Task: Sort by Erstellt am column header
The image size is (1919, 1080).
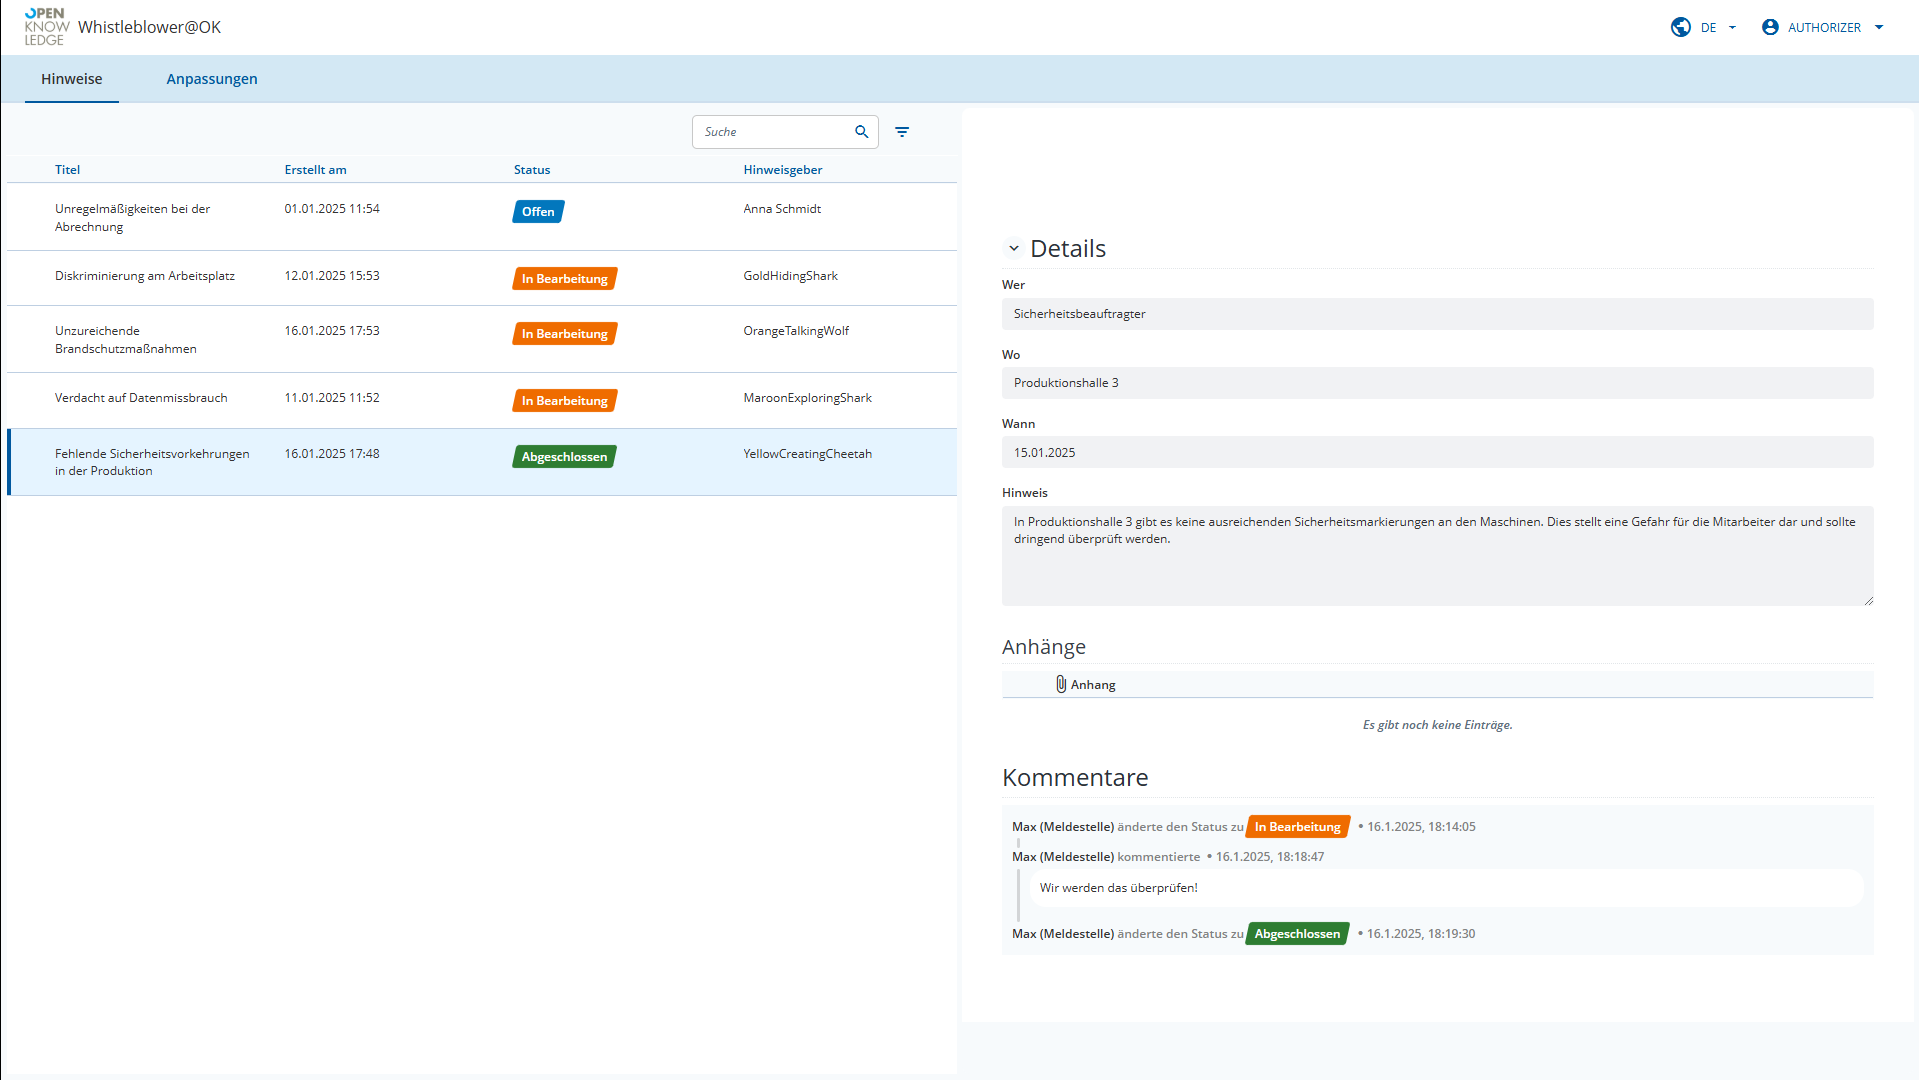Action: [315, 170]
